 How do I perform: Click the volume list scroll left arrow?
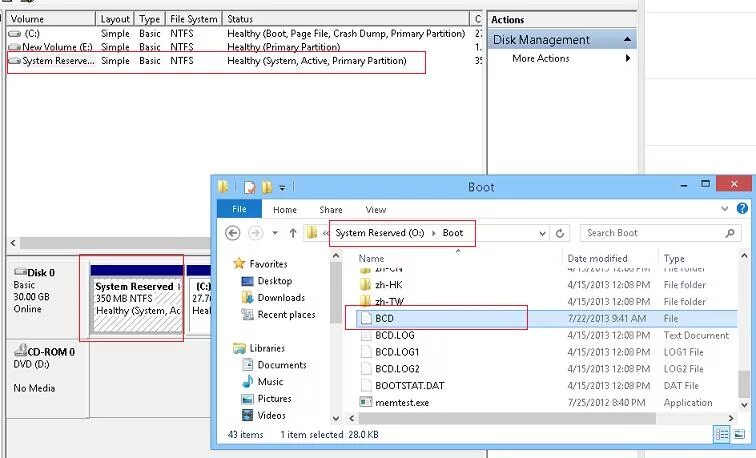13,243
